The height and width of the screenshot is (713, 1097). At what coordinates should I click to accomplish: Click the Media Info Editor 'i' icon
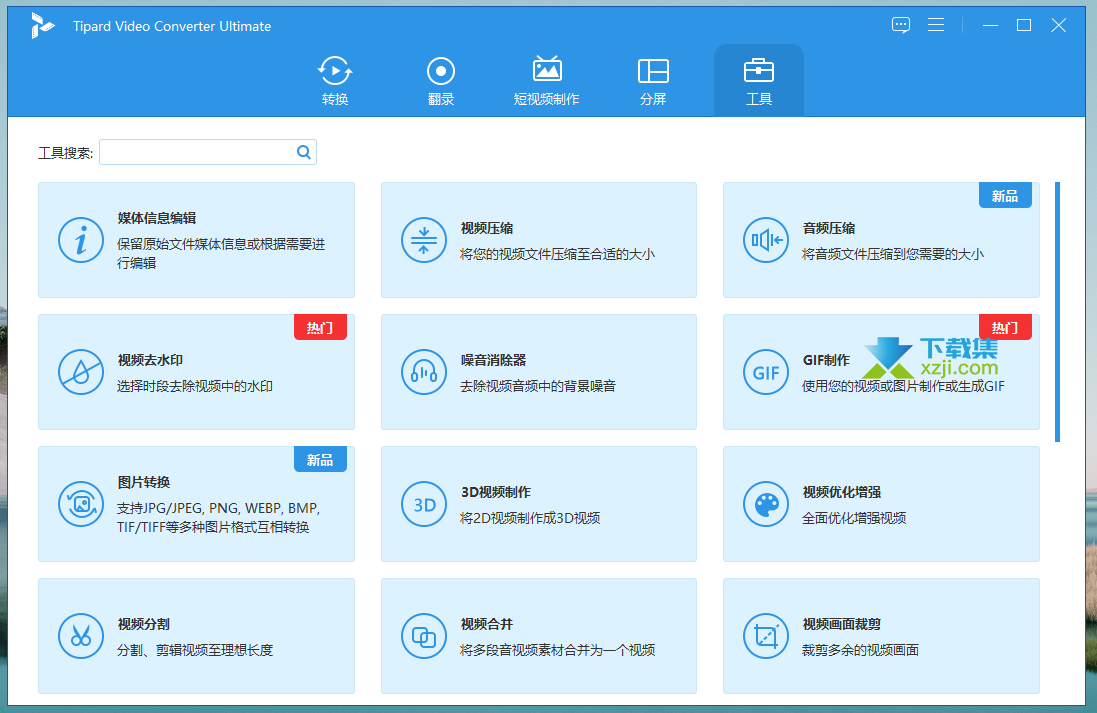(81, 240)
